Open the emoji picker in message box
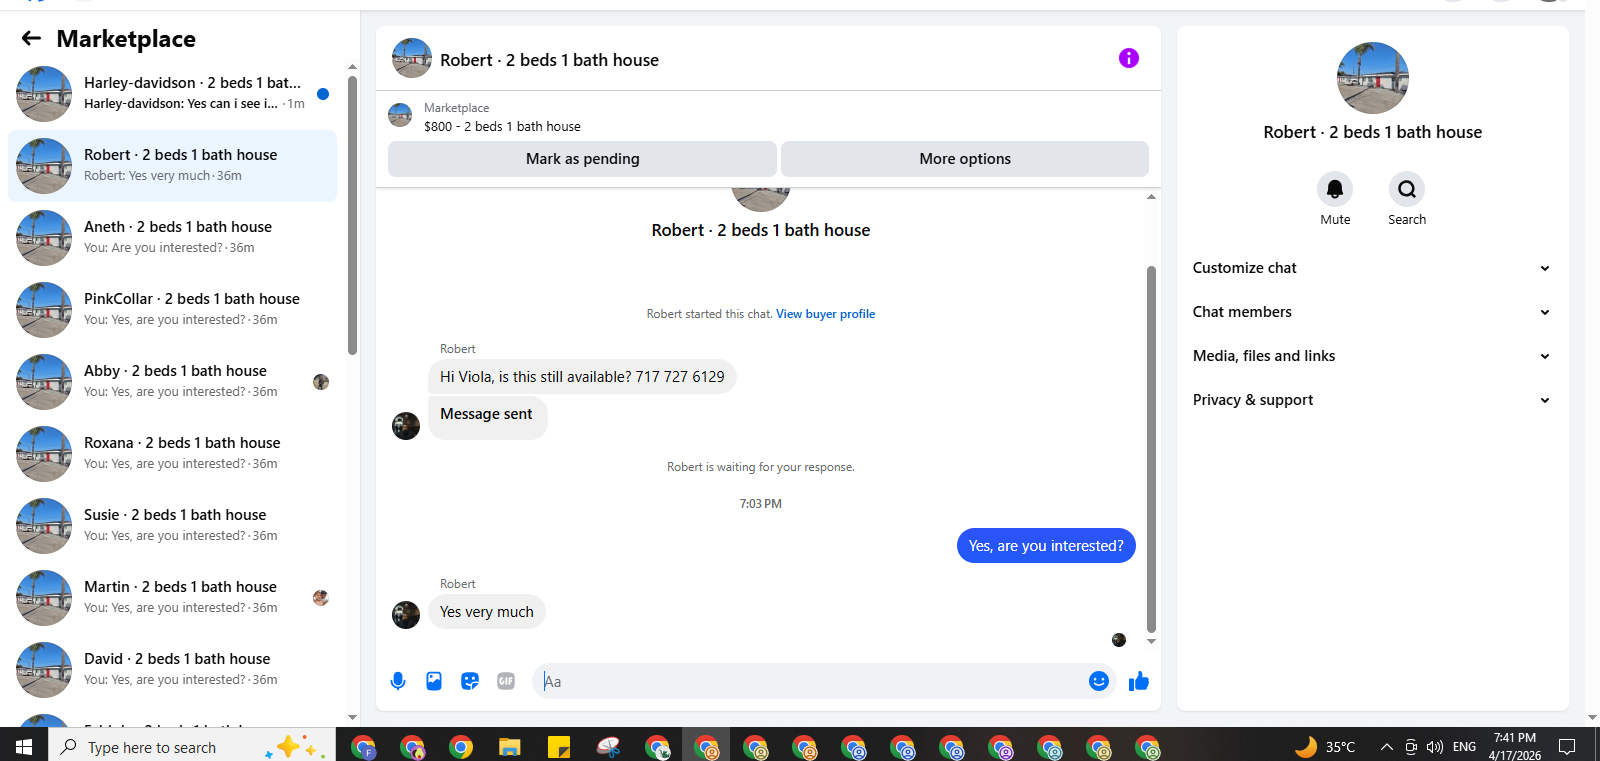Image resolution: width=1600 pixels, height=761 pixels. [1099, 681]
